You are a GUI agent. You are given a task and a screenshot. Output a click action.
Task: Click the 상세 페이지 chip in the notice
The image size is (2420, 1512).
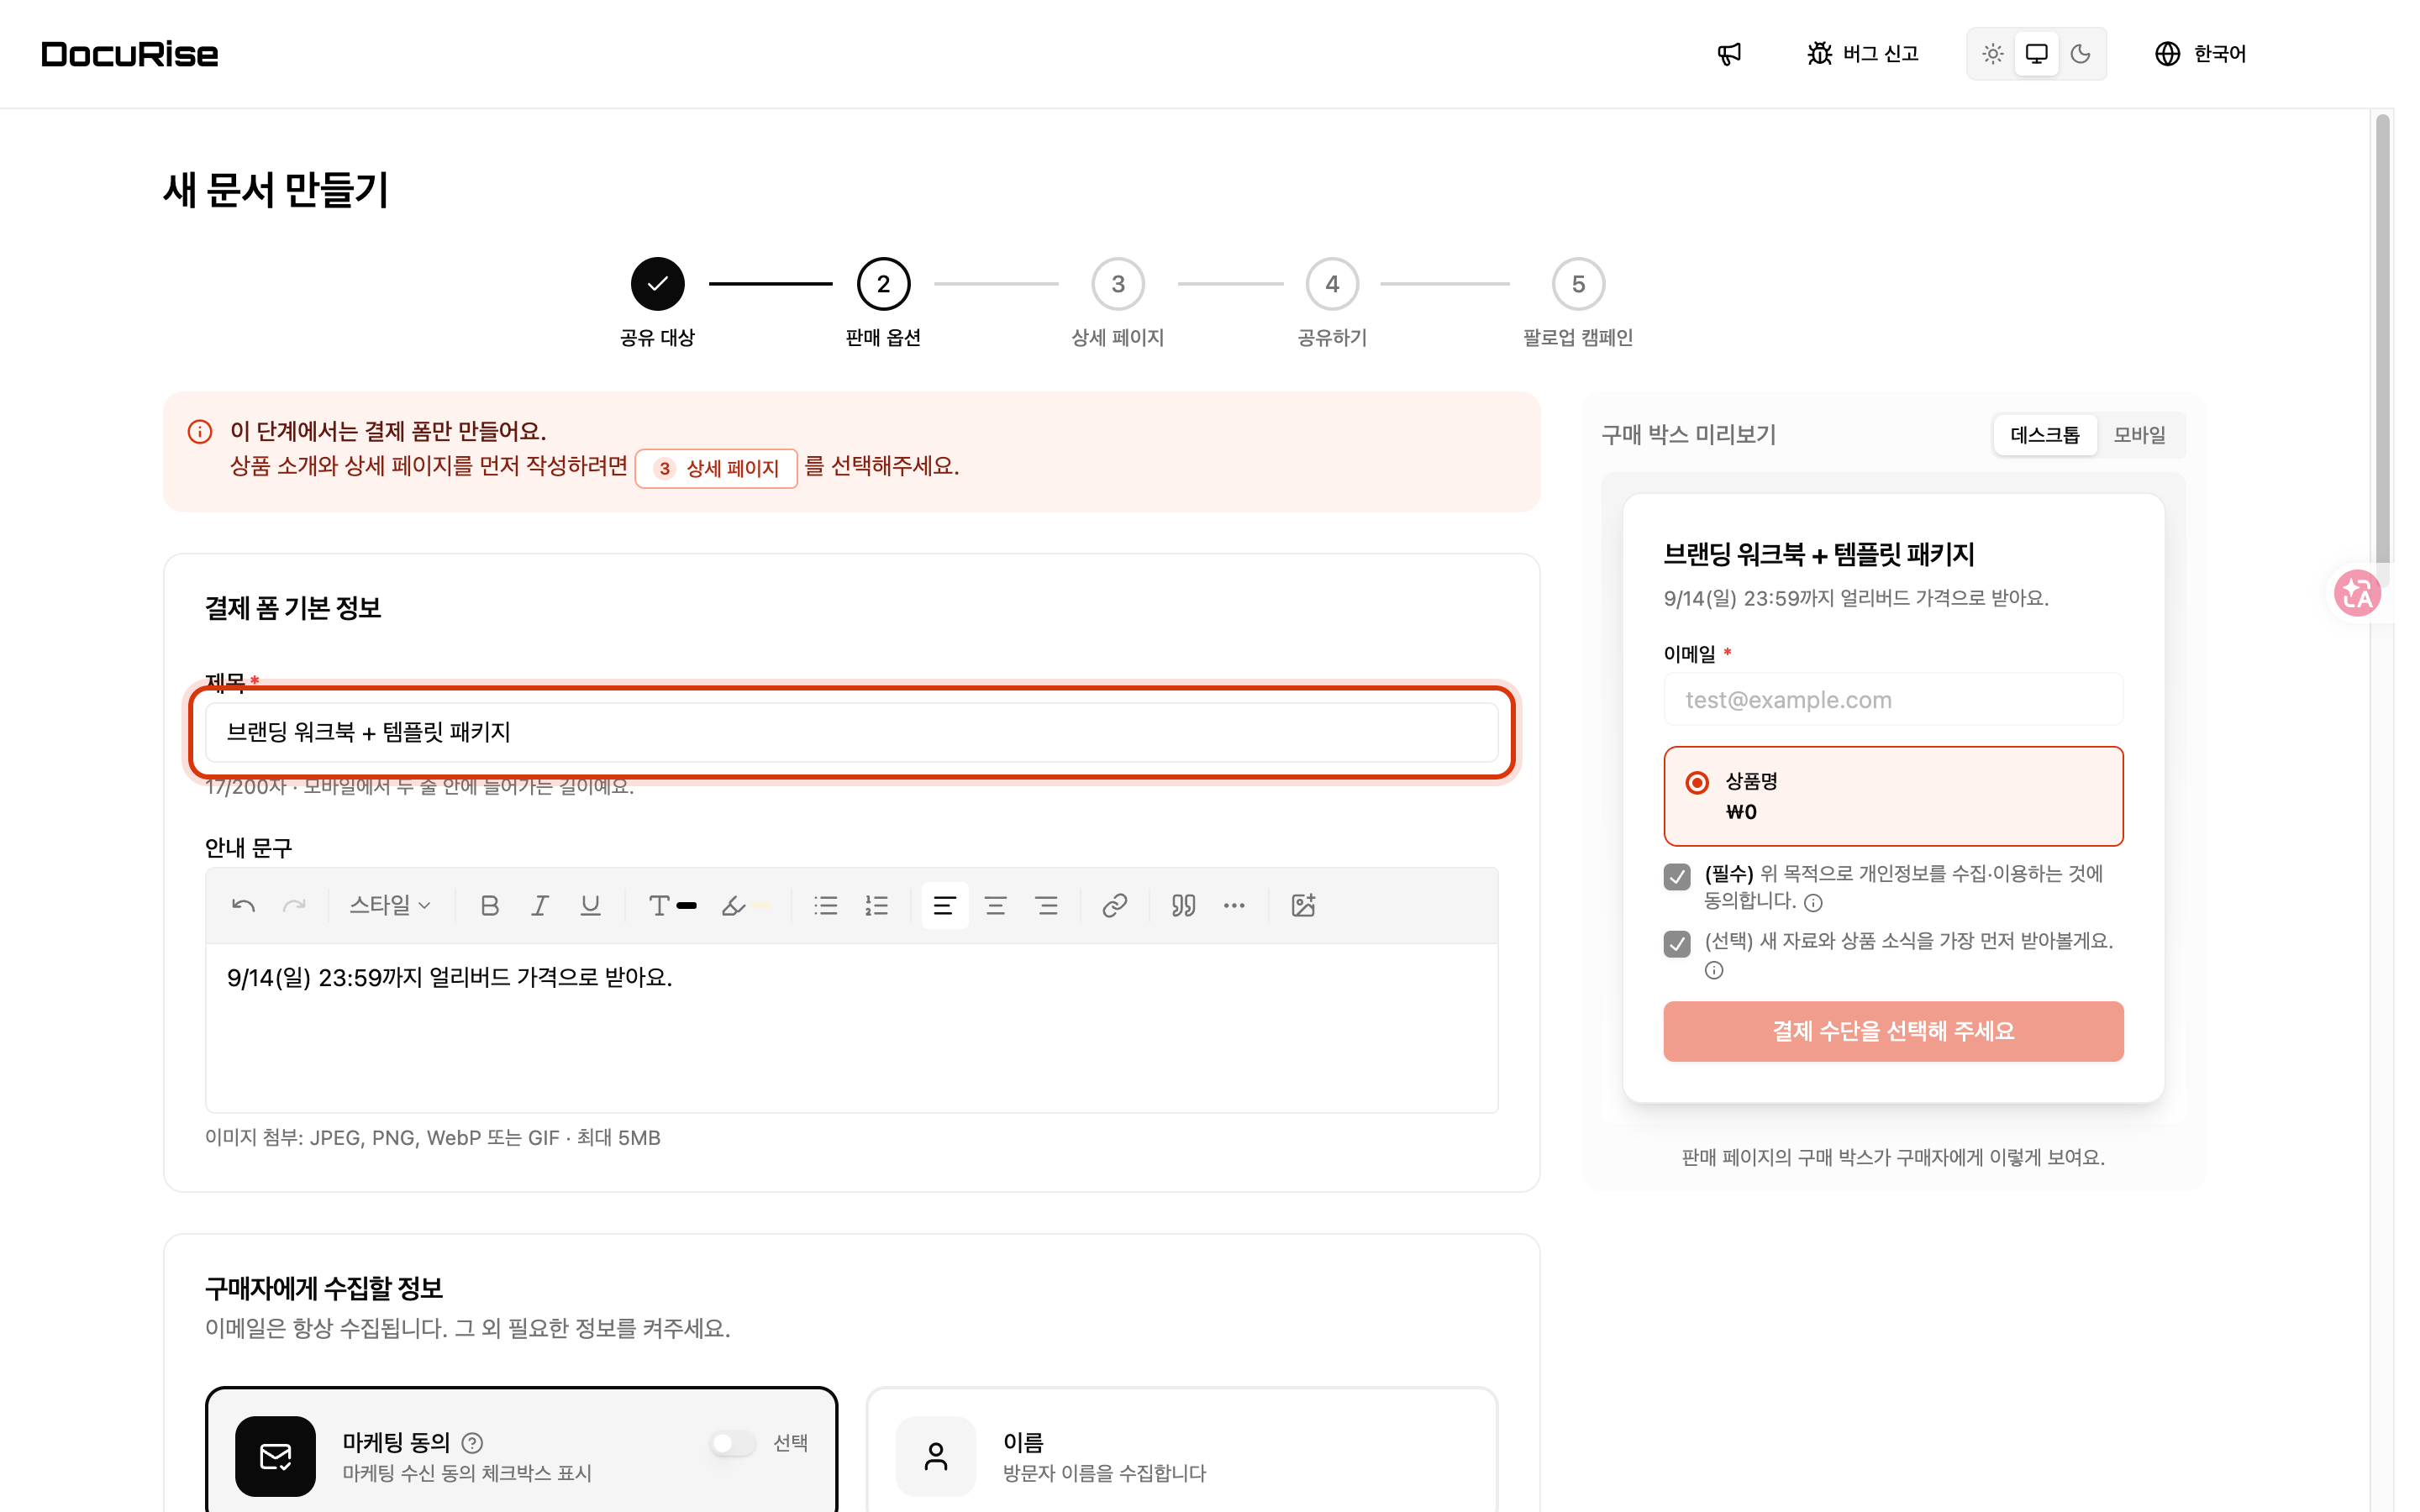pyautogui.click(x=716, y=468)
